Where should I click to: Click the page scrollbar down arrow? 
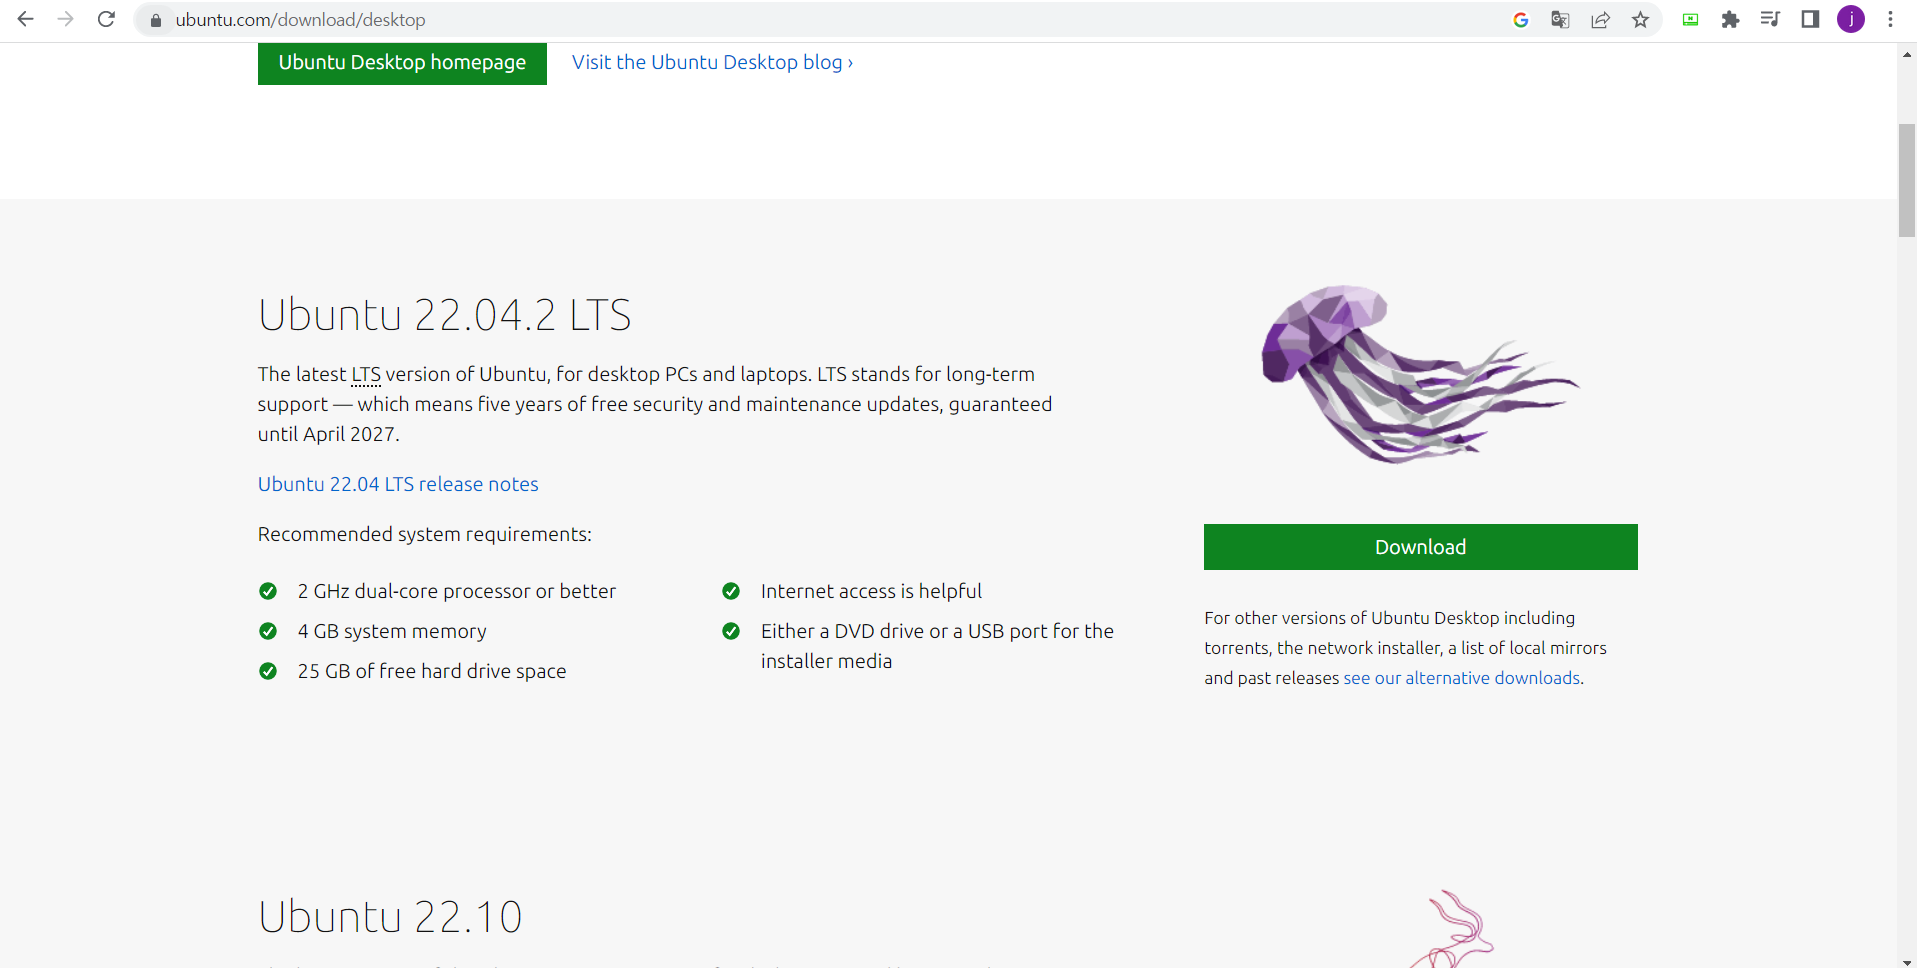1907,961
